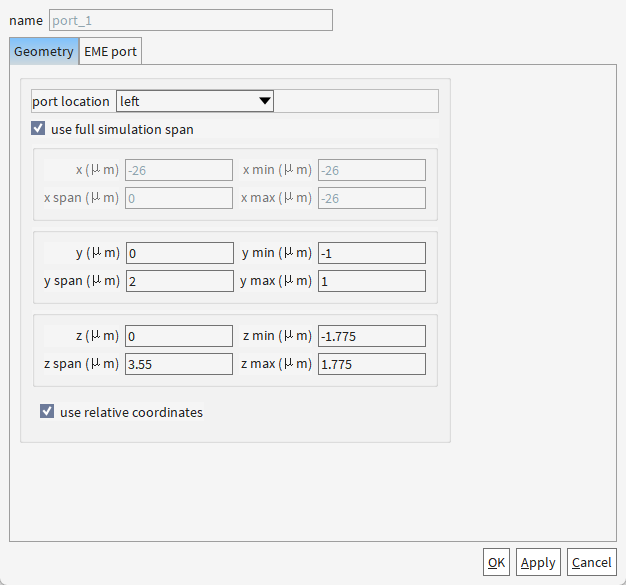
Task: Edit the z min (µm) field
Action: coord(372,336)
